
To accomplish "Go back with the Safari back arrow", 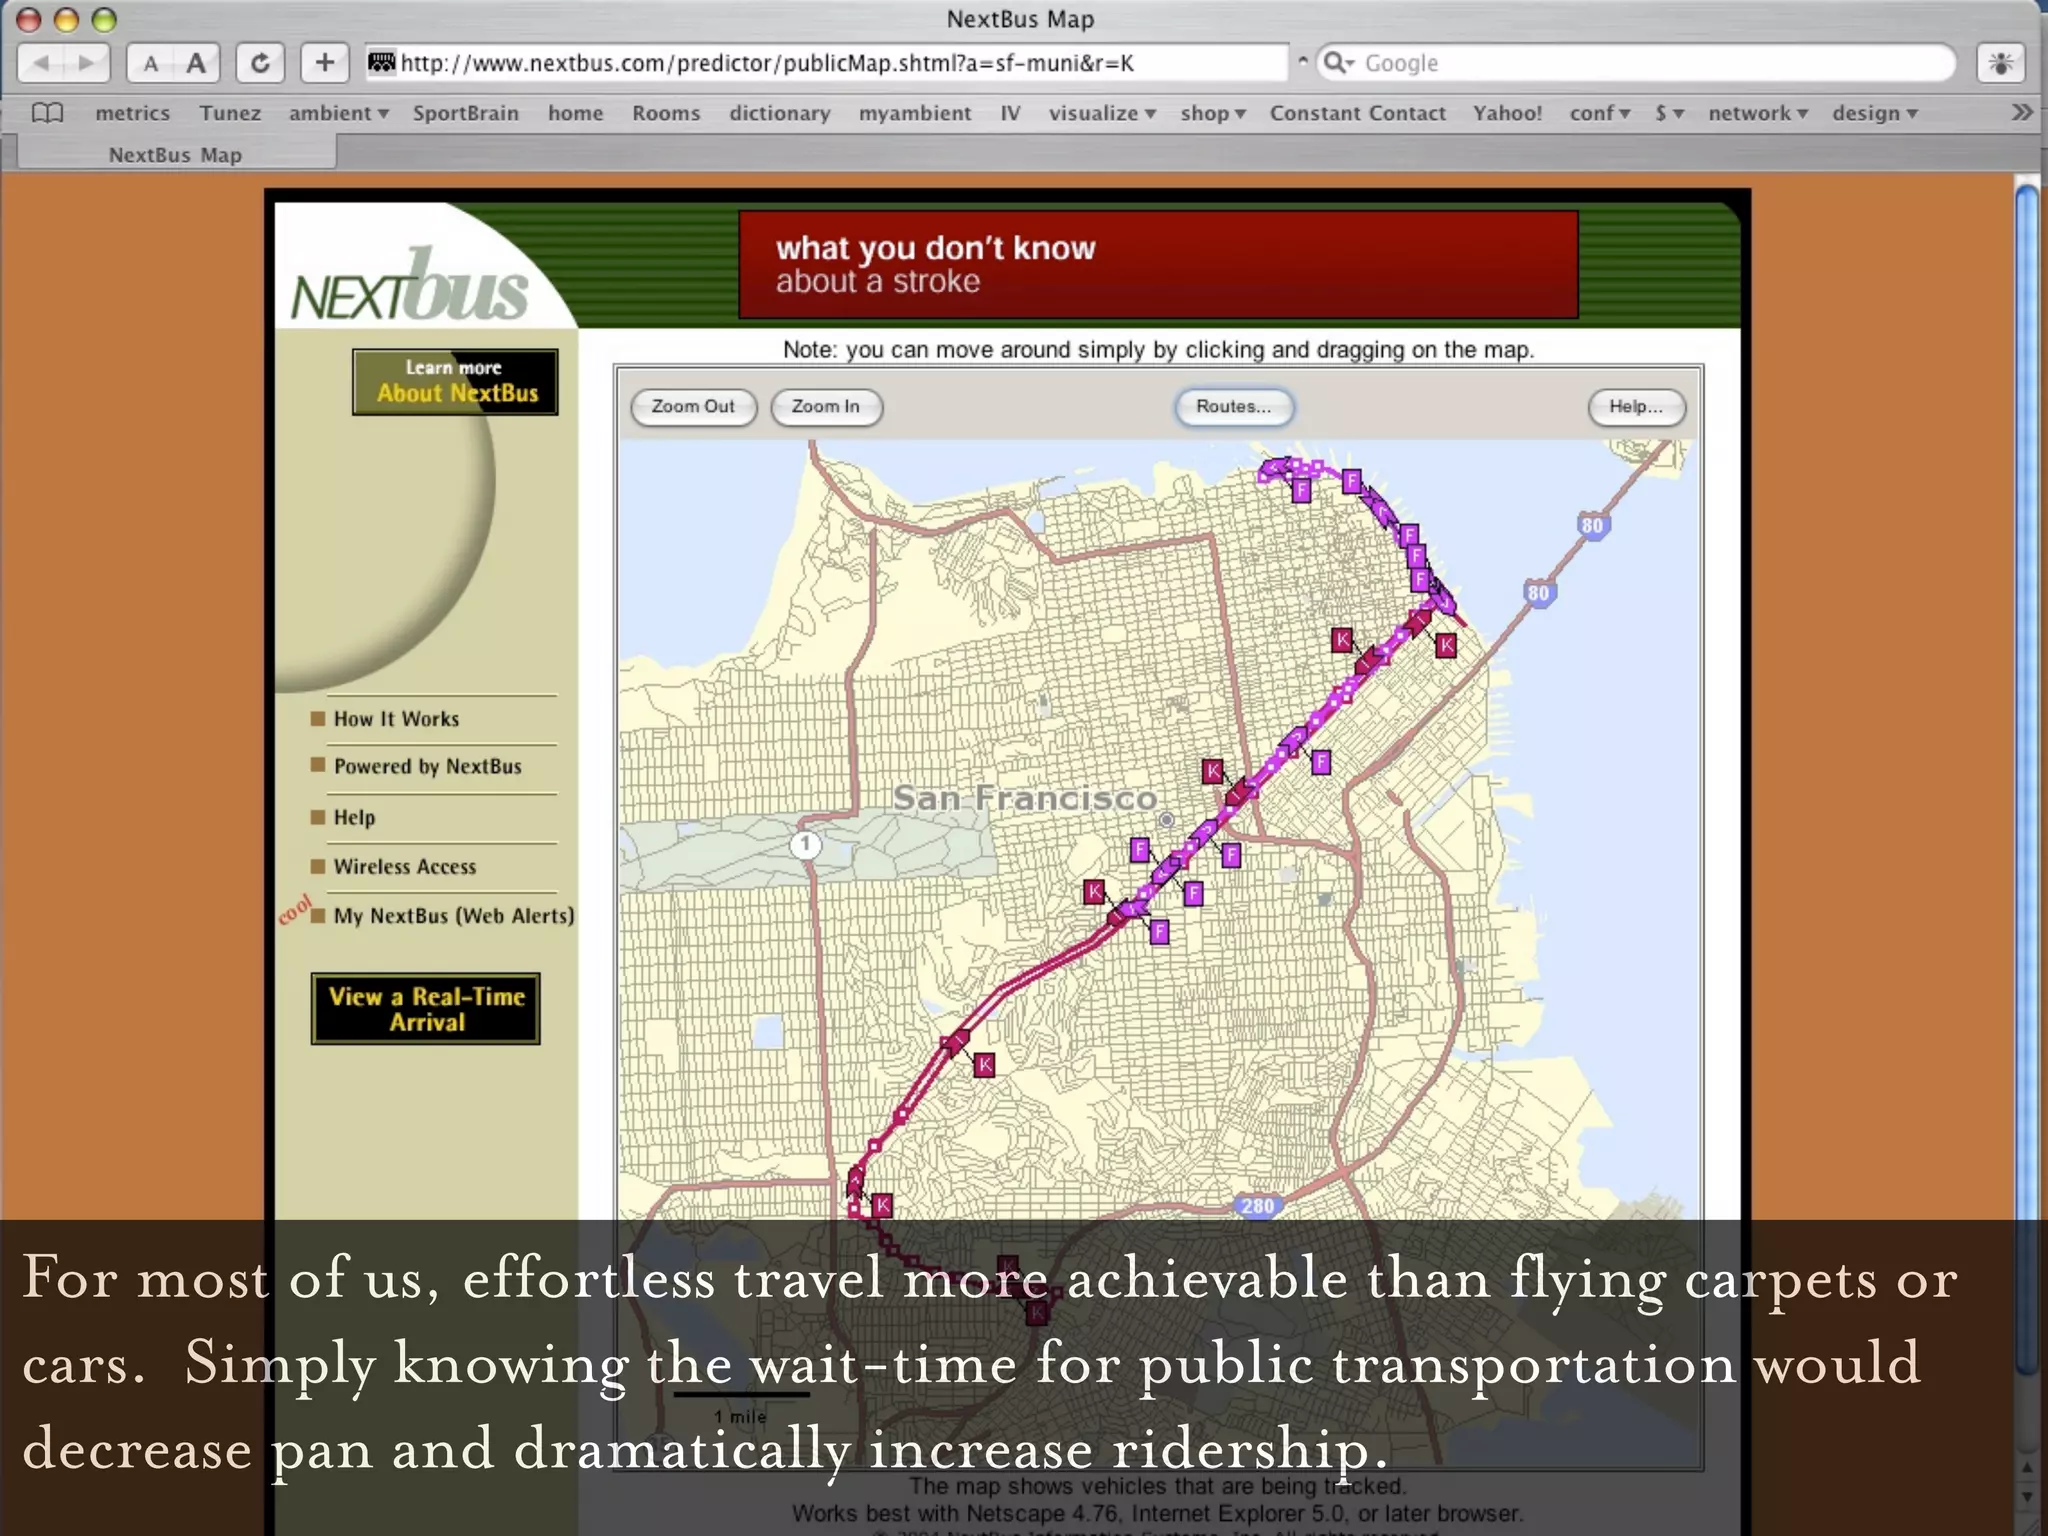I will 41,63.
